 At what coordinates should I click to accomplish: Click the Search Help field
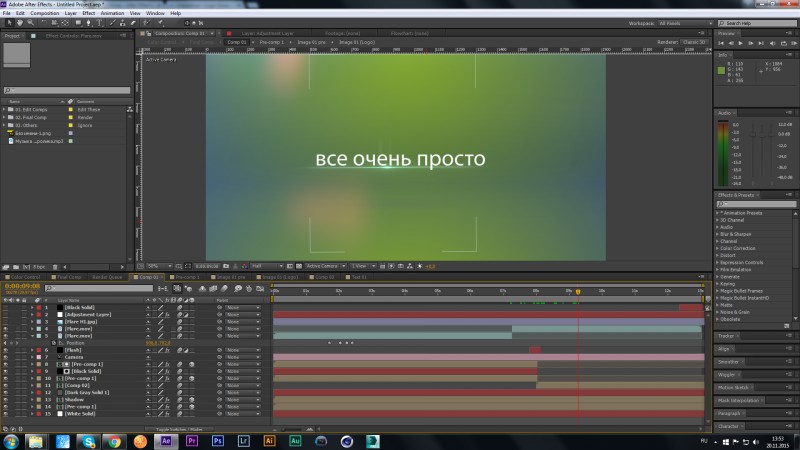click(757, 23)
